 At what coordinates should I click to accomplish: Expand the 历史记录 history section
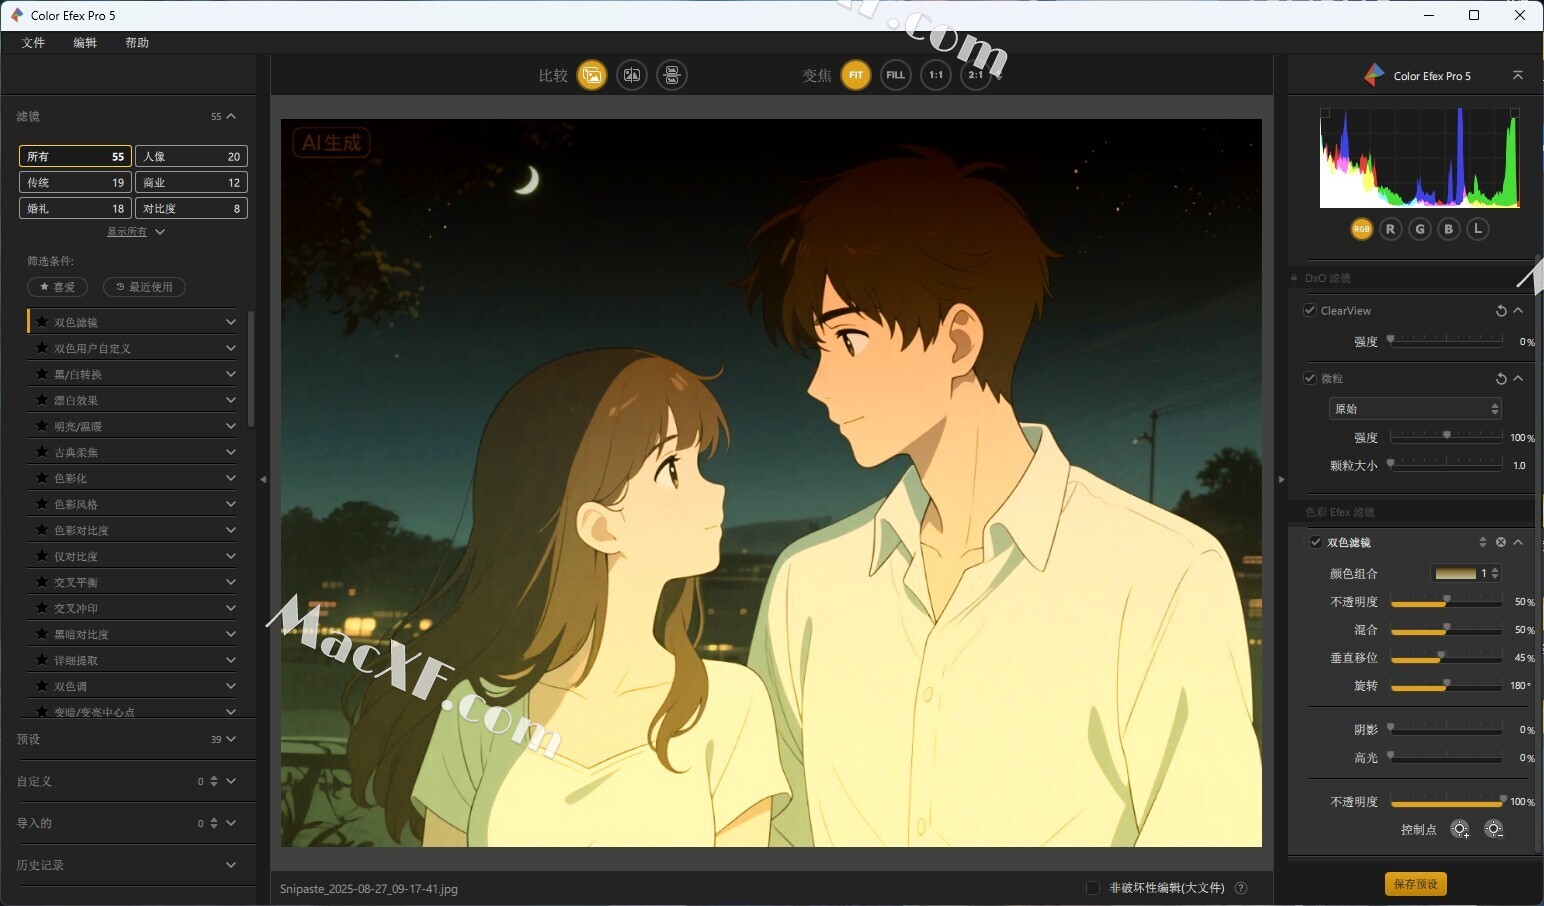(x=231, y=865)
